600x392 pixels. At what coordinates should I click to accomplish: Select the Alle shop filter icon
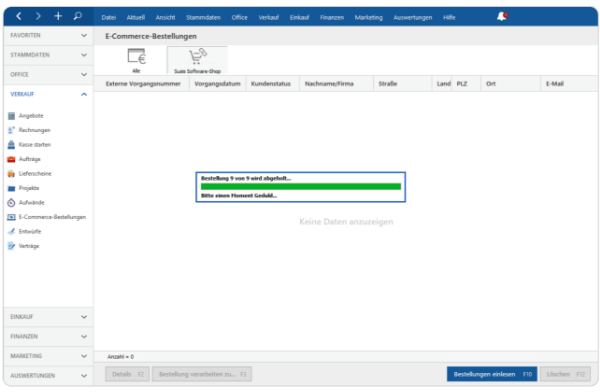[136, 57]
